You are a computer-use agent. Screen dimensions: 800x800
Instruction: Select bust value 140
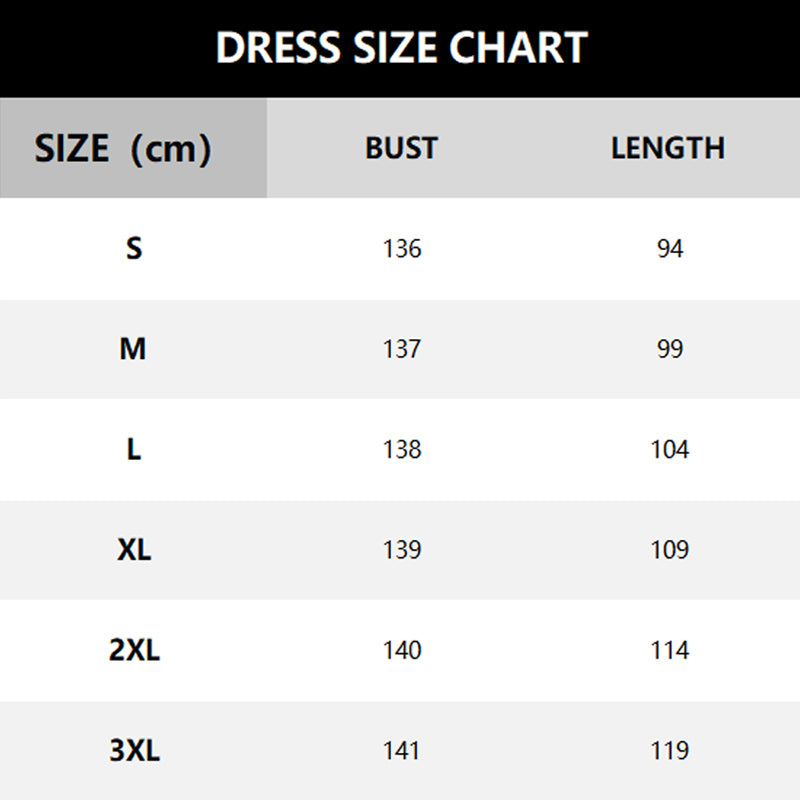click(x=402, y=651)
